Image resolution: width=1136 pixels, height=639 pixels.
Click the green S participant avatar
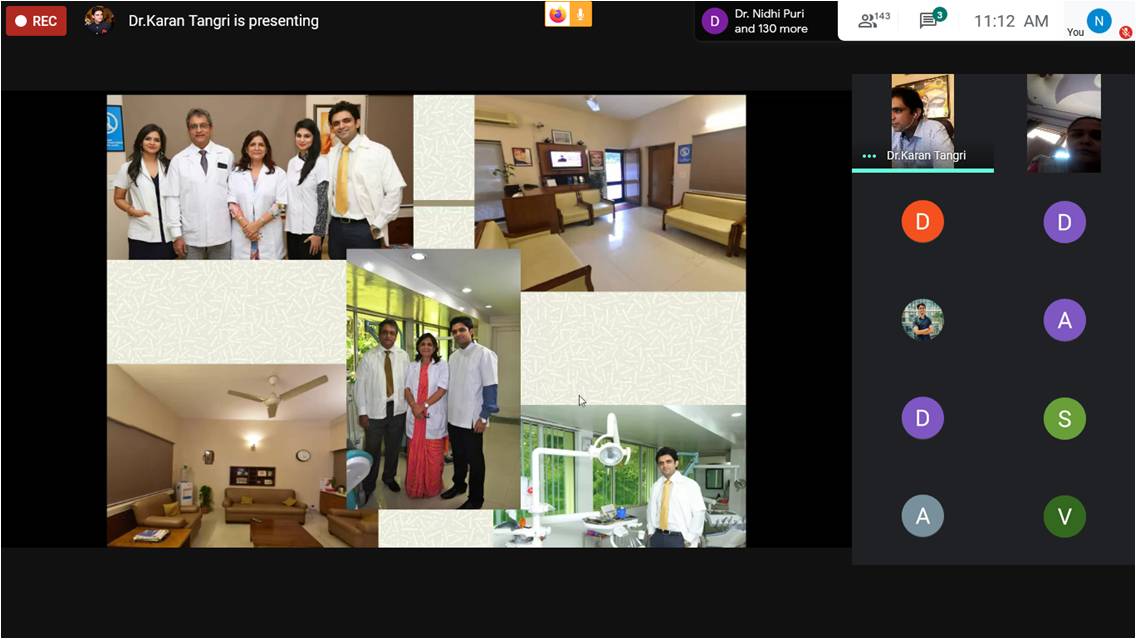pyautogui.click(x=1064, y=419)
